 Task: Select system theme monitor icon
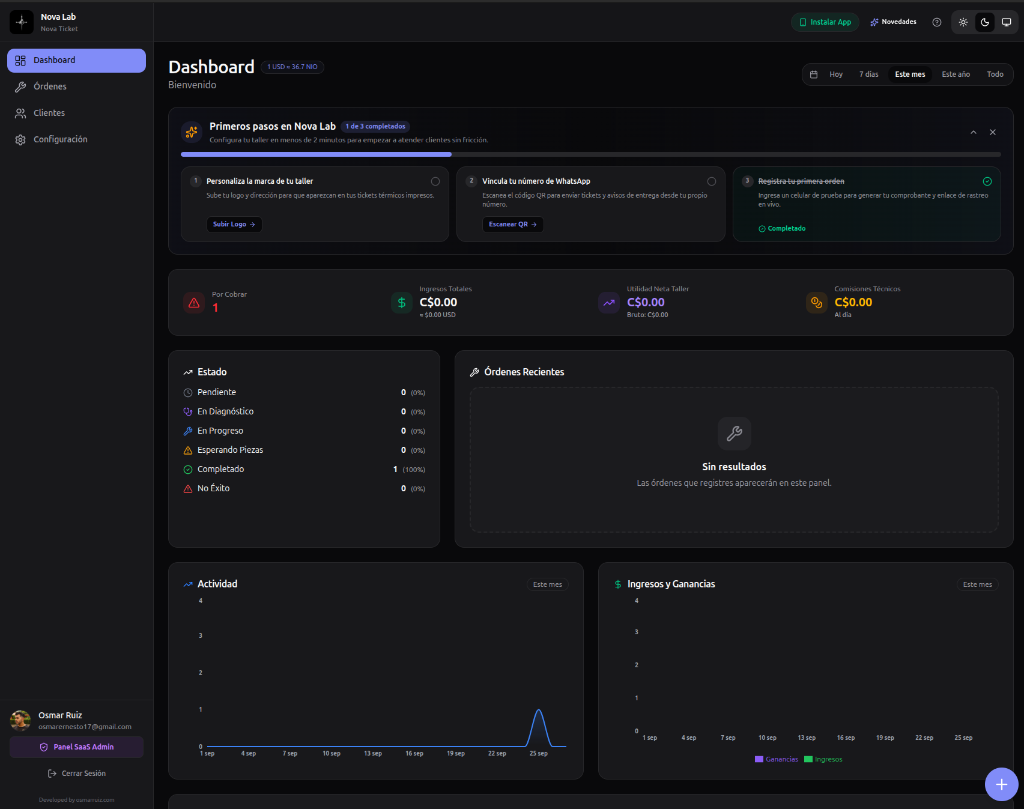pyautogui.click(x=1006, y=22)
